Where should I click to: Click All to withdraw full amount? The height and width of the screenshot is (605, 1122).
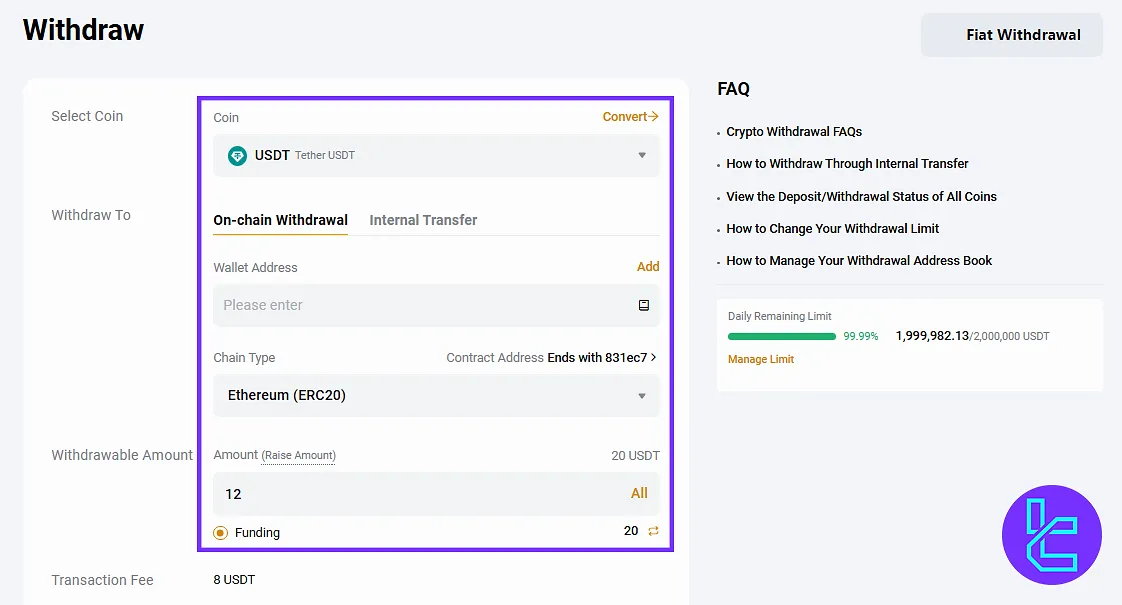(x=639, y=493)
